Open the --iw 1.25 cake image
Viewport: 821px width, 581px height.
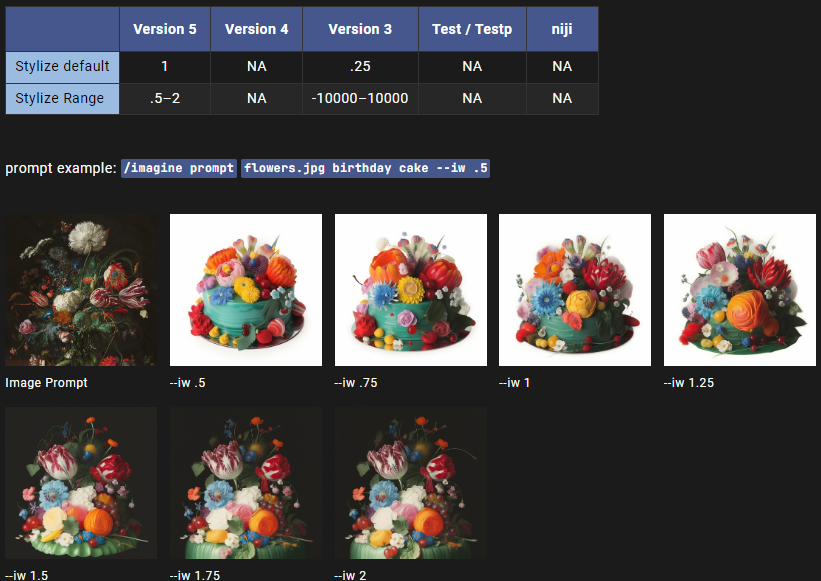740,290
